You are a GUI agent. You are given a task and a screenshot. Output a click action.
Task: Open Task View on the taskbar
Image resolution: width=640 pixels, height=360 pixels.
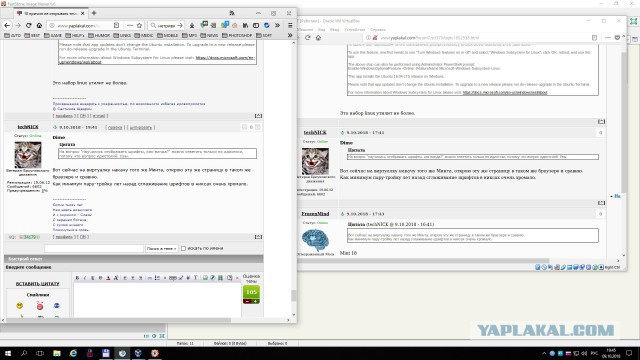40,353
